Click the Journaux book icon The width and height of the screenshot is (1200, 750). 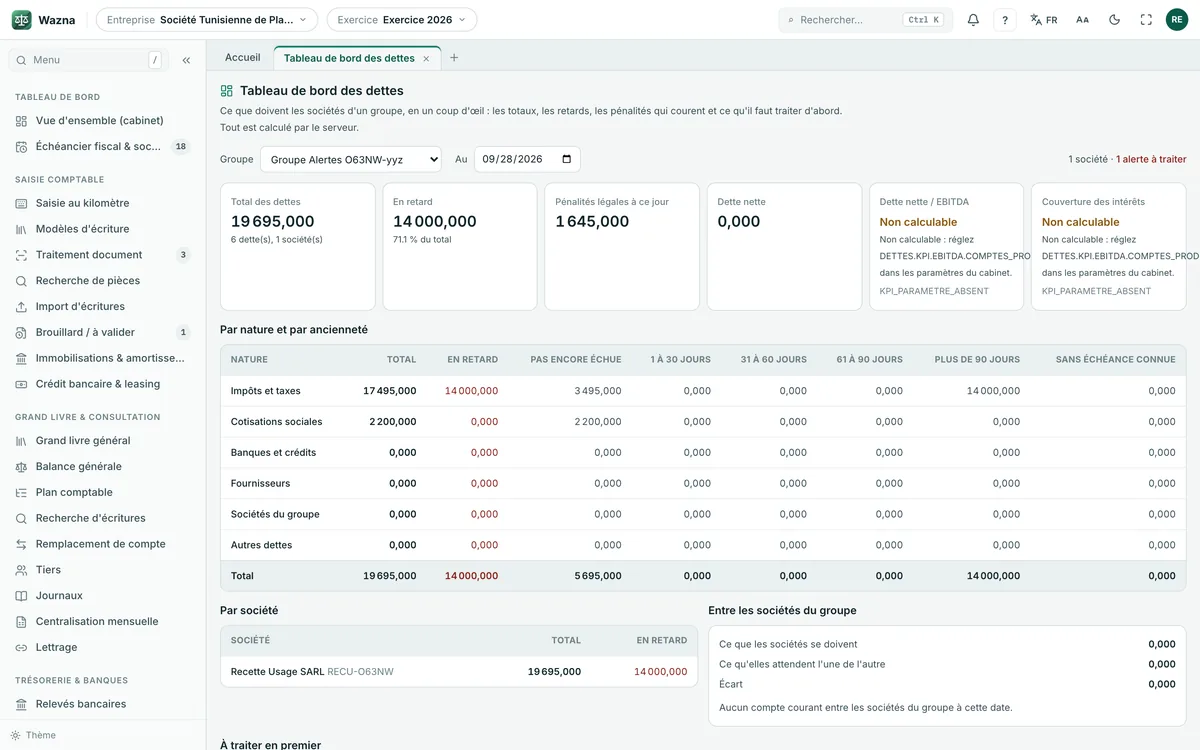pyautogui.click(x=22, y=596)
